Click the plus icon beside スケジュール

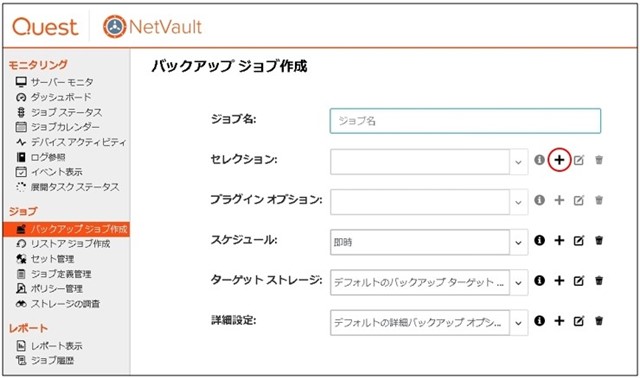coord(559,240)
